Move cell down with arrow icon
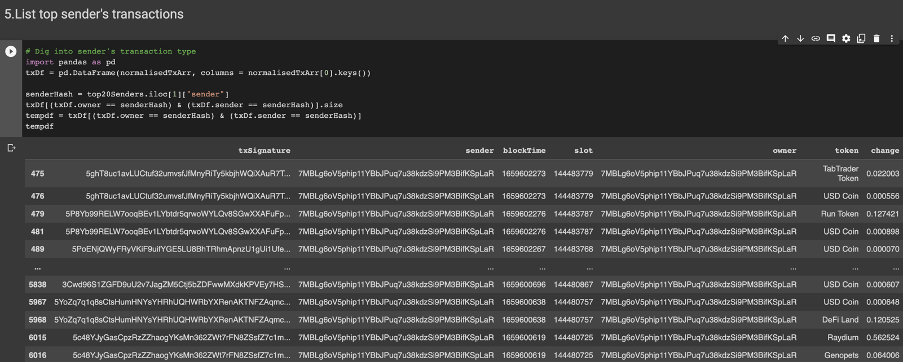Viewport: 904px width, 362px height. pyautogui.click(x=800, y=39)
